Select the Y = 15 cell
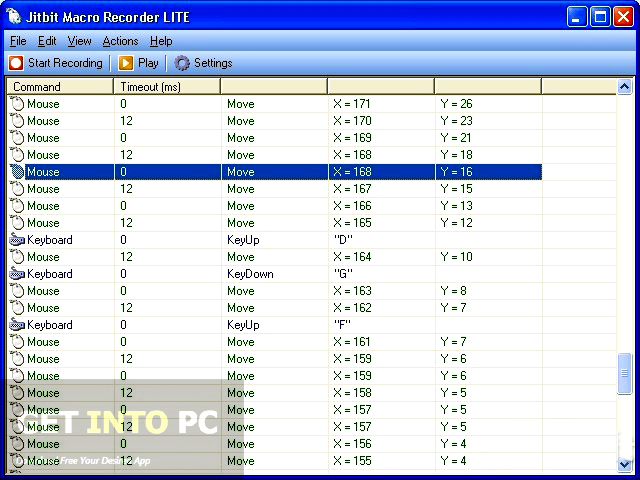This screenshot has width=640, height=480. 456,189
